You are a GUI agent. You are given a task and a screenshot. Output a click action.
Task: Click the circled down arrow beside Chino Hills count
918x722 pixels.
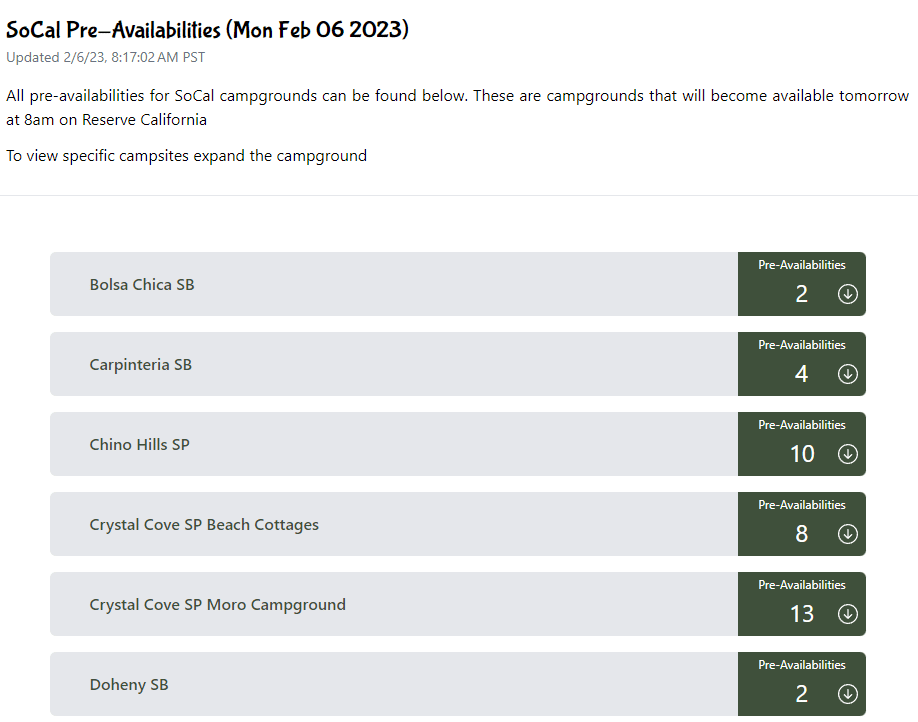pyautogui.click(x=847, y=454)
